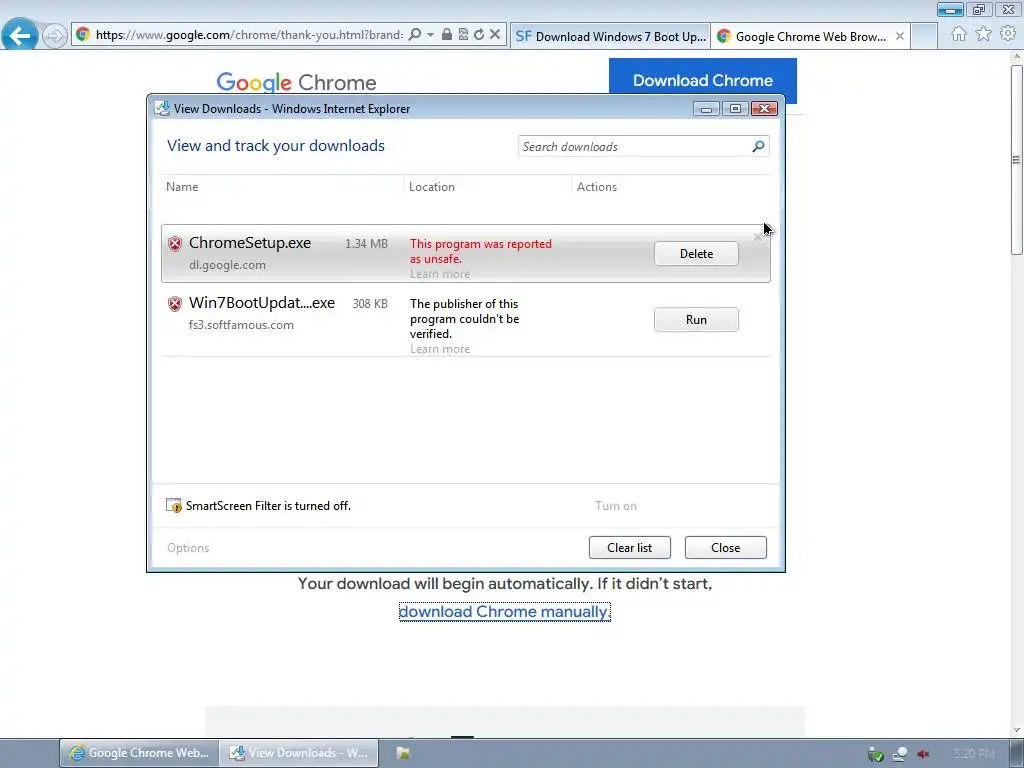Image resolution: width=1024 pixels, height=768 pixels.
Task: Click the Search downloads field
Action: 643,146
